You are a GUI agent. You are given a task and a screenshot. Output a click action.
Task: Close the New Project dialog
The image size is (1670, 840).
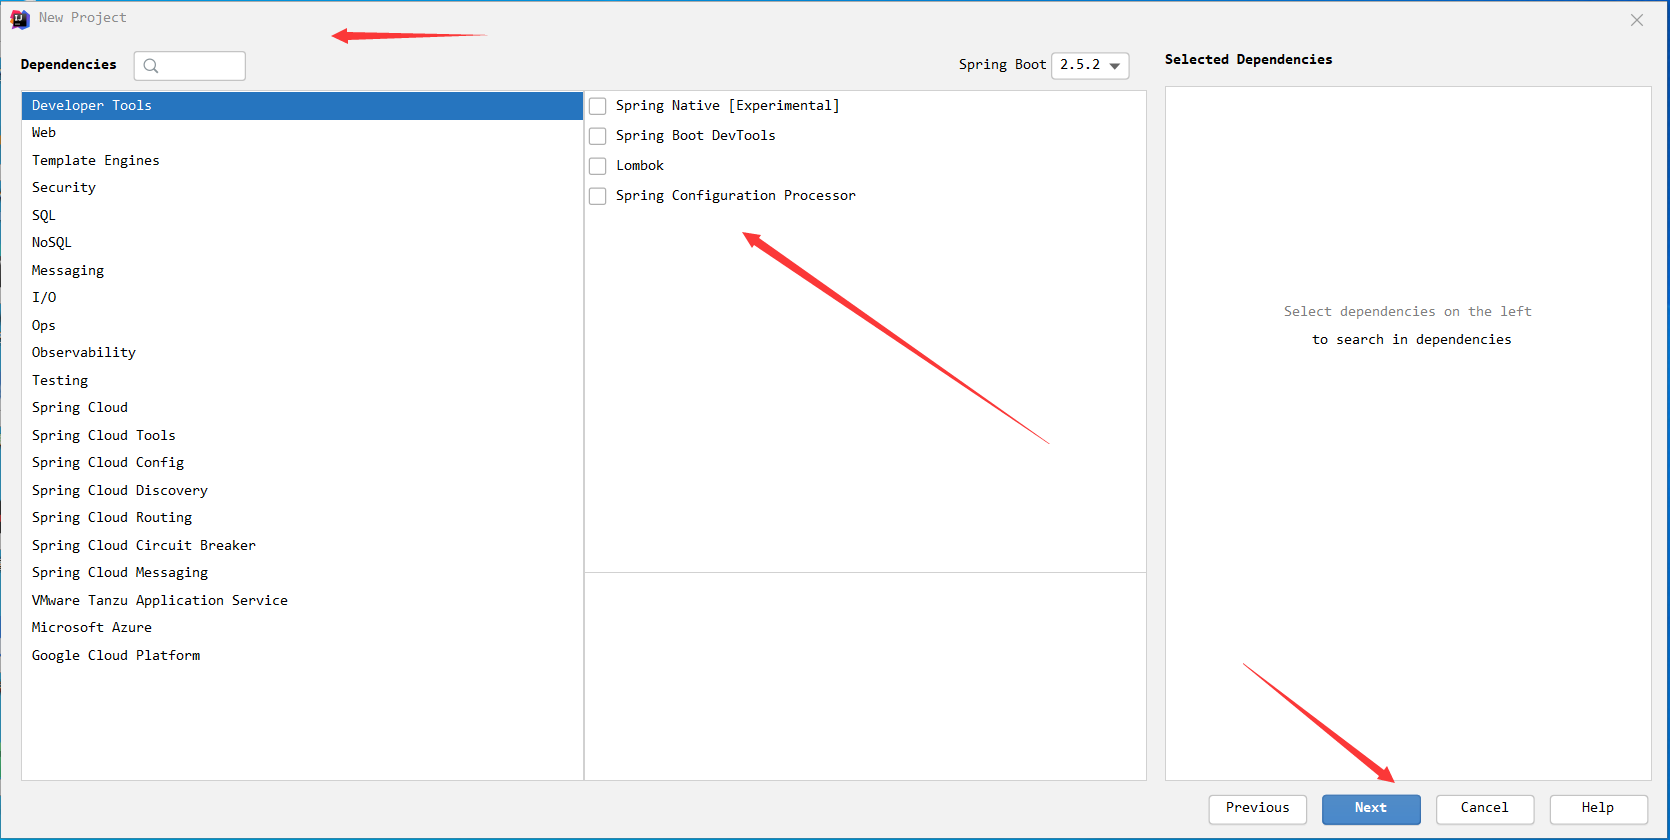coord(1636,20)
